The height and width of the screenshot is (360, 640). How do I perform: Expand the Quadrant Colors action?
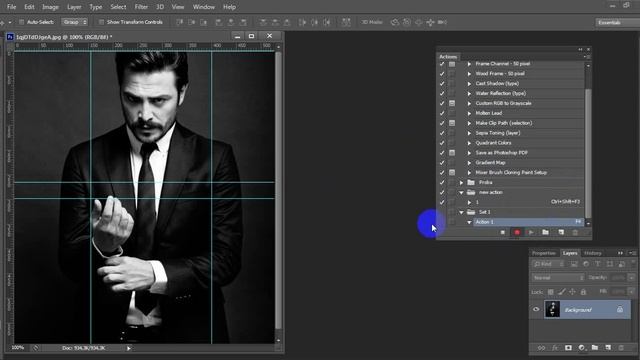pos(469,143)
